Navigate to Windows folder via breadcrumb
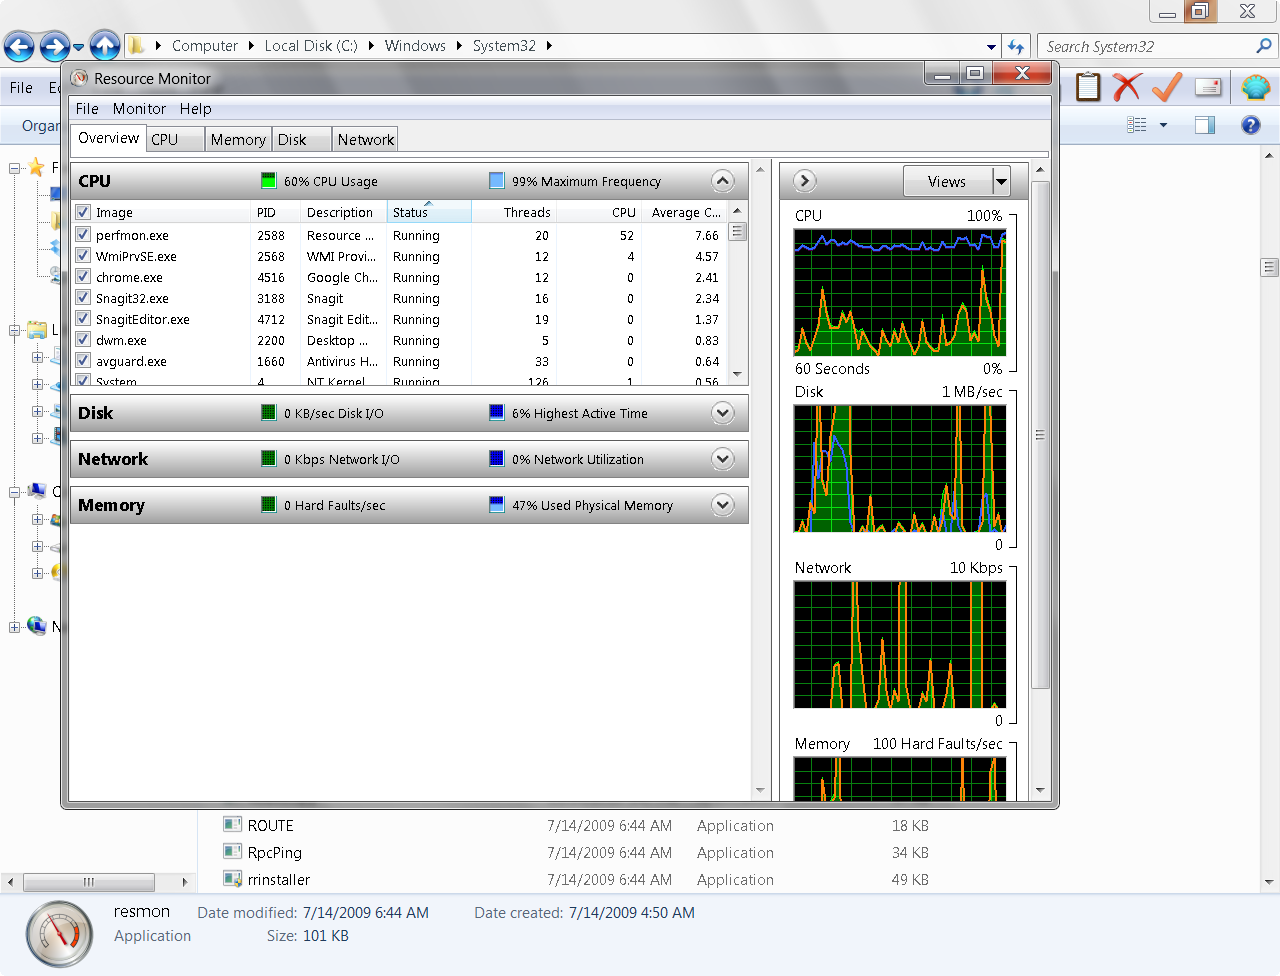This screenshot has width=1280, height=976. [x=415, y=45]
